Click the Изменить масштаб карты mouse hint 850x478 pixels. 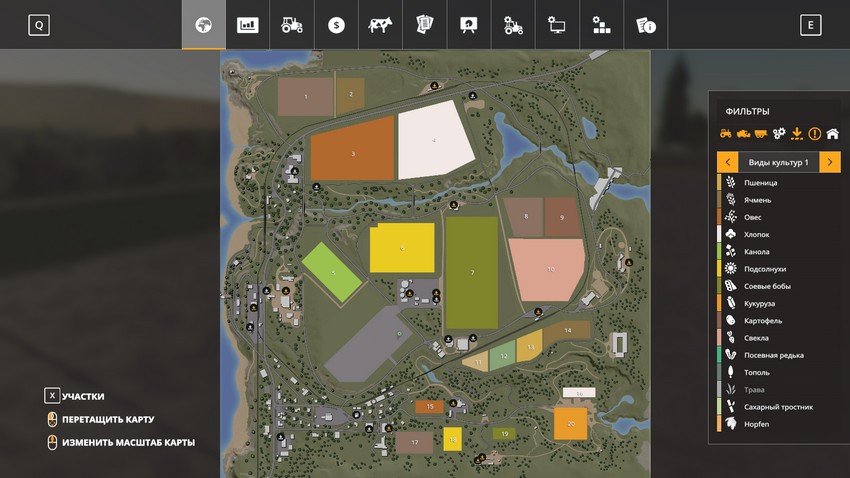(x=121, y=442)
